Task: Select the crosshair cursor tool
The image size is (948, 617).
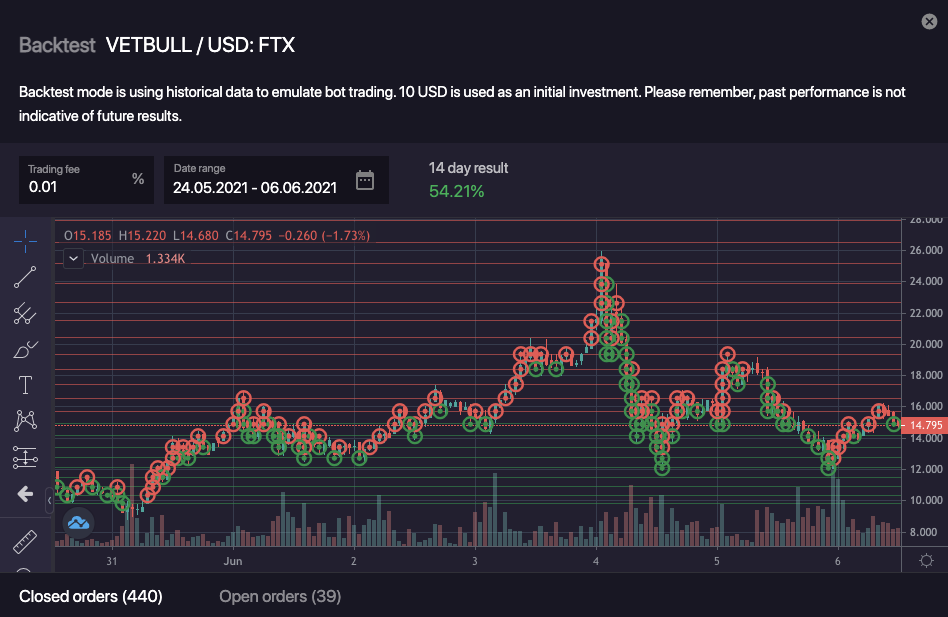Action: 26,241
